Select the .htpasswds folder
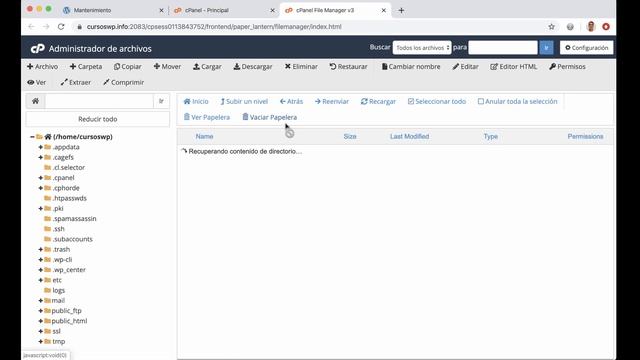The width and height of the screenshot is (640, 360). tap(69, 198)
